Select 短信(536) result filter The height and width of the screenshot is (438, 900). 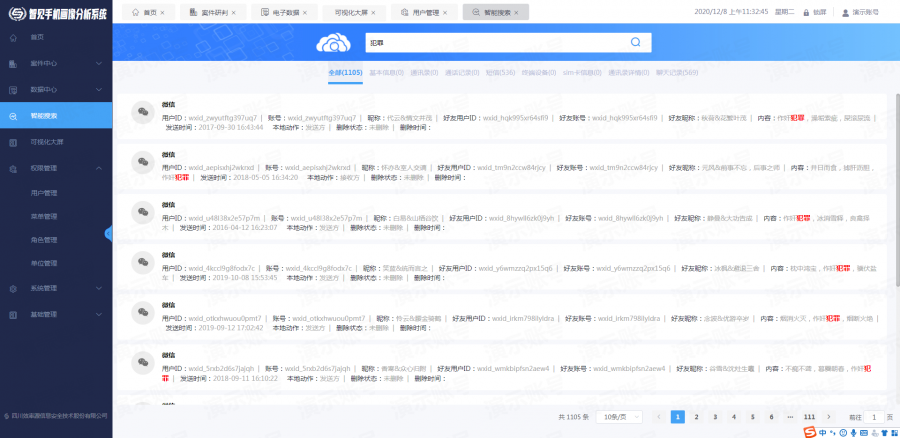[501, 73]
